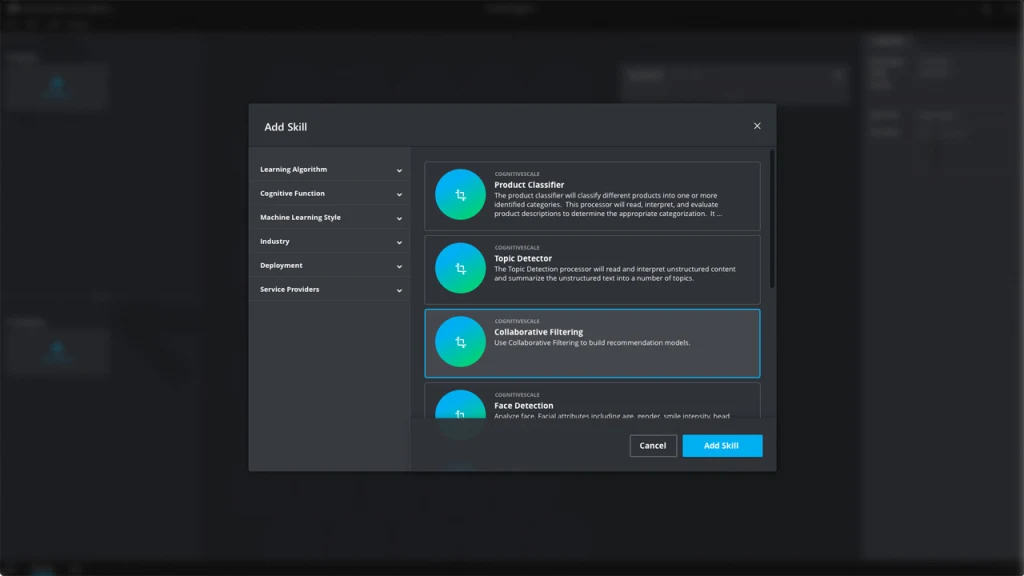The width and height of the screenshot is (1024, 576).
Task: Click the Topic Detector gradient circle icon
Action: click(x=460, y=269)
